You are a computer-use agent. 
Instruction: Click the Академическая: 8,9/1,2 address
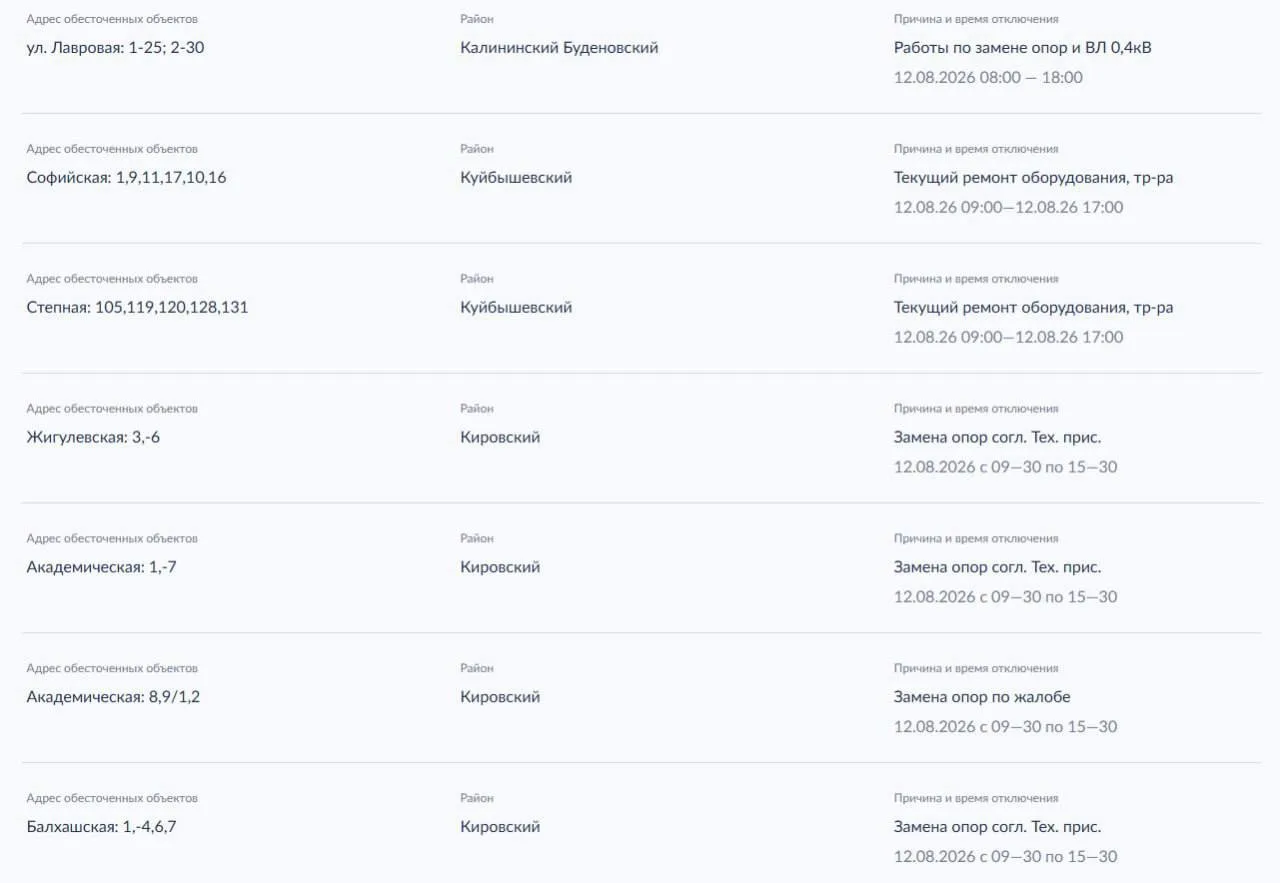coord(113,697)
